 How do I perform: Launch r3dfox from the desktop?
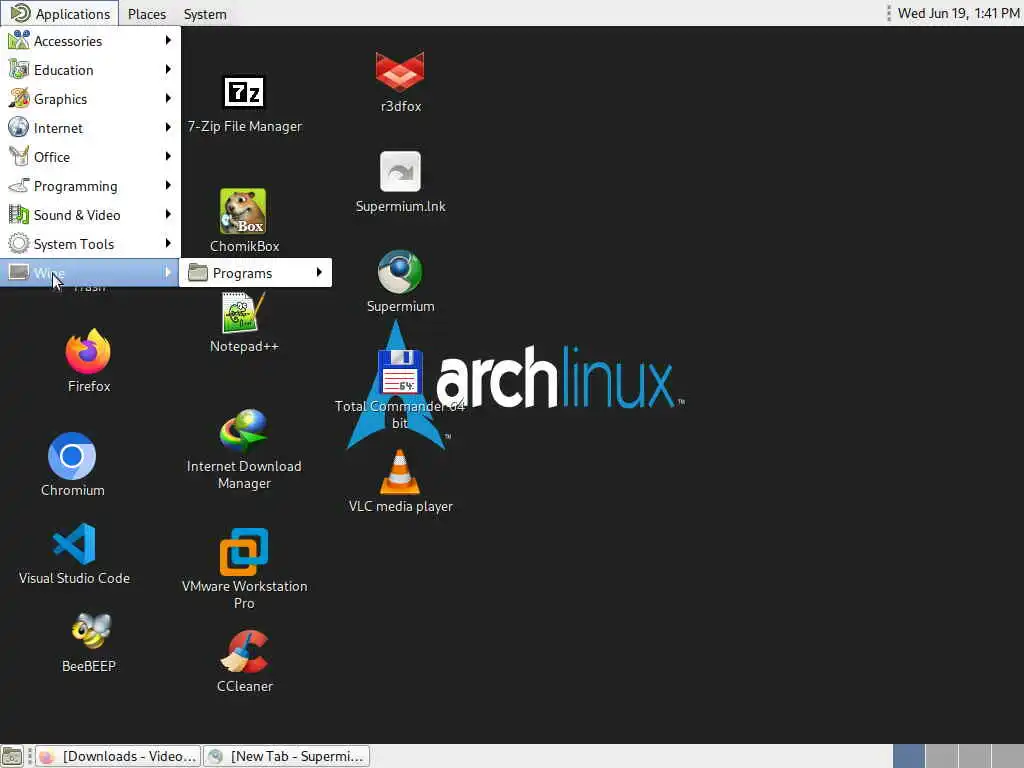[400, 72]
